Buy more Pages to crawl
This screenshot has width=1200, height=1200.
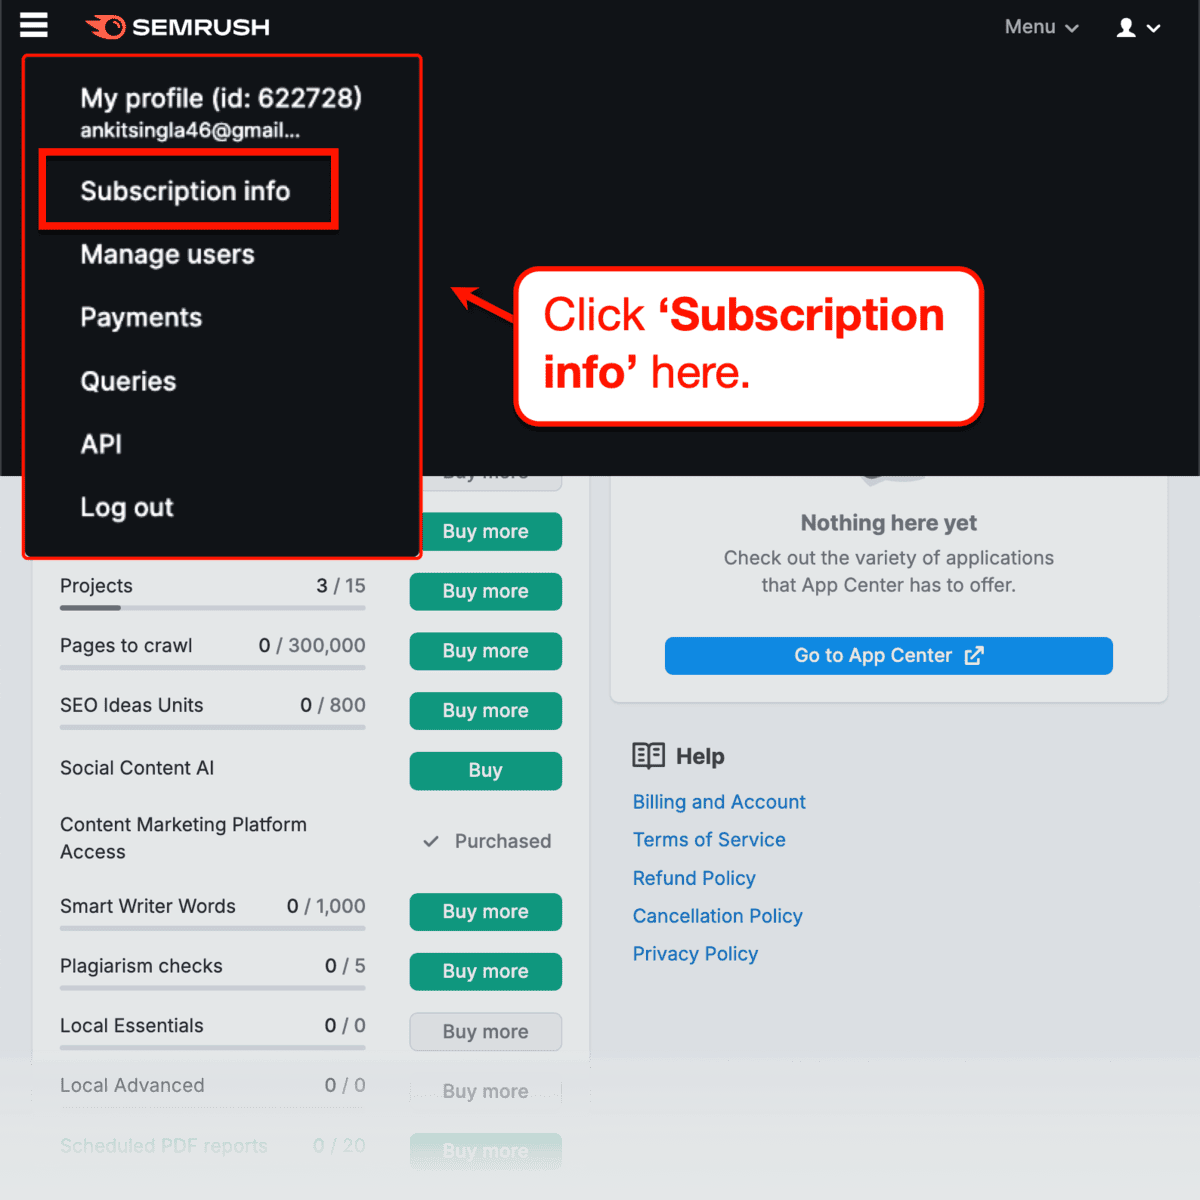[485, 651]
